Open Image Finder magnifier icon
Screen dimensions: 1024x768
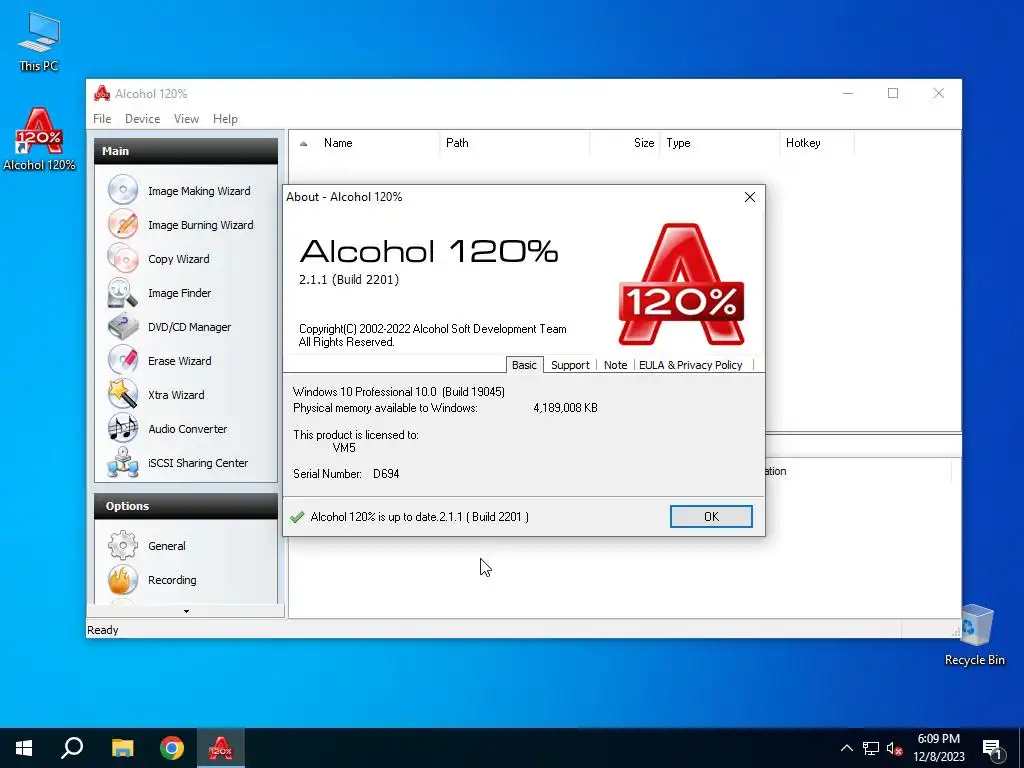click(x=123, y=293)
